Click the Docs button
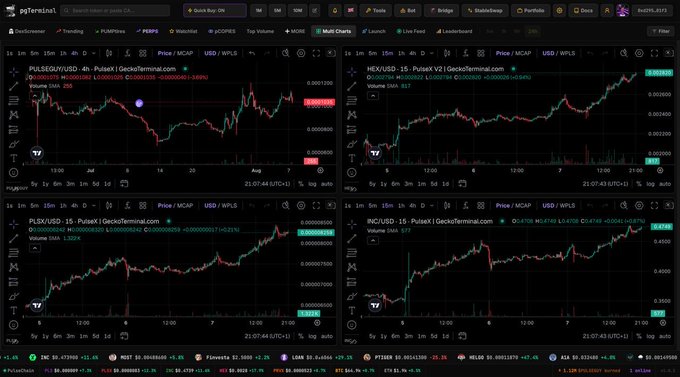The width and height of the screenshot is (680, 377). click(x=583, y=10)
